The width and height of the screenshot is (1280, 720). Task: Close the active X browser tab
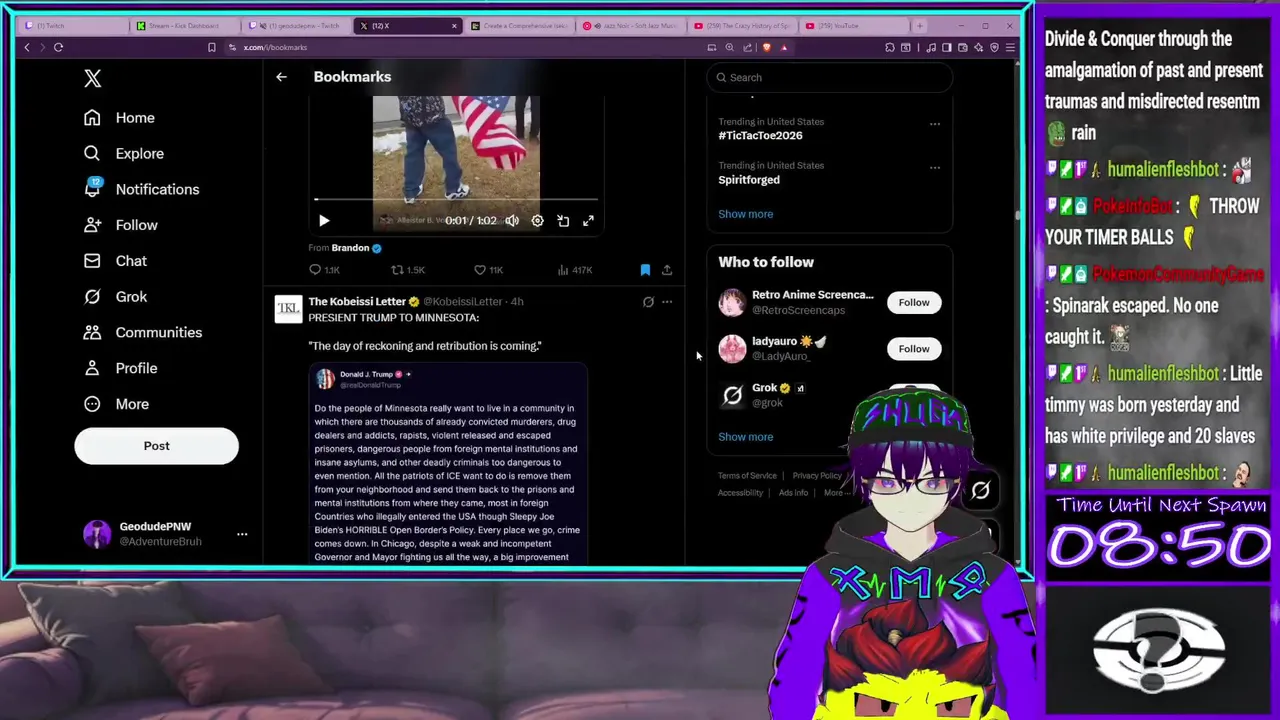(x=454, y=26)
